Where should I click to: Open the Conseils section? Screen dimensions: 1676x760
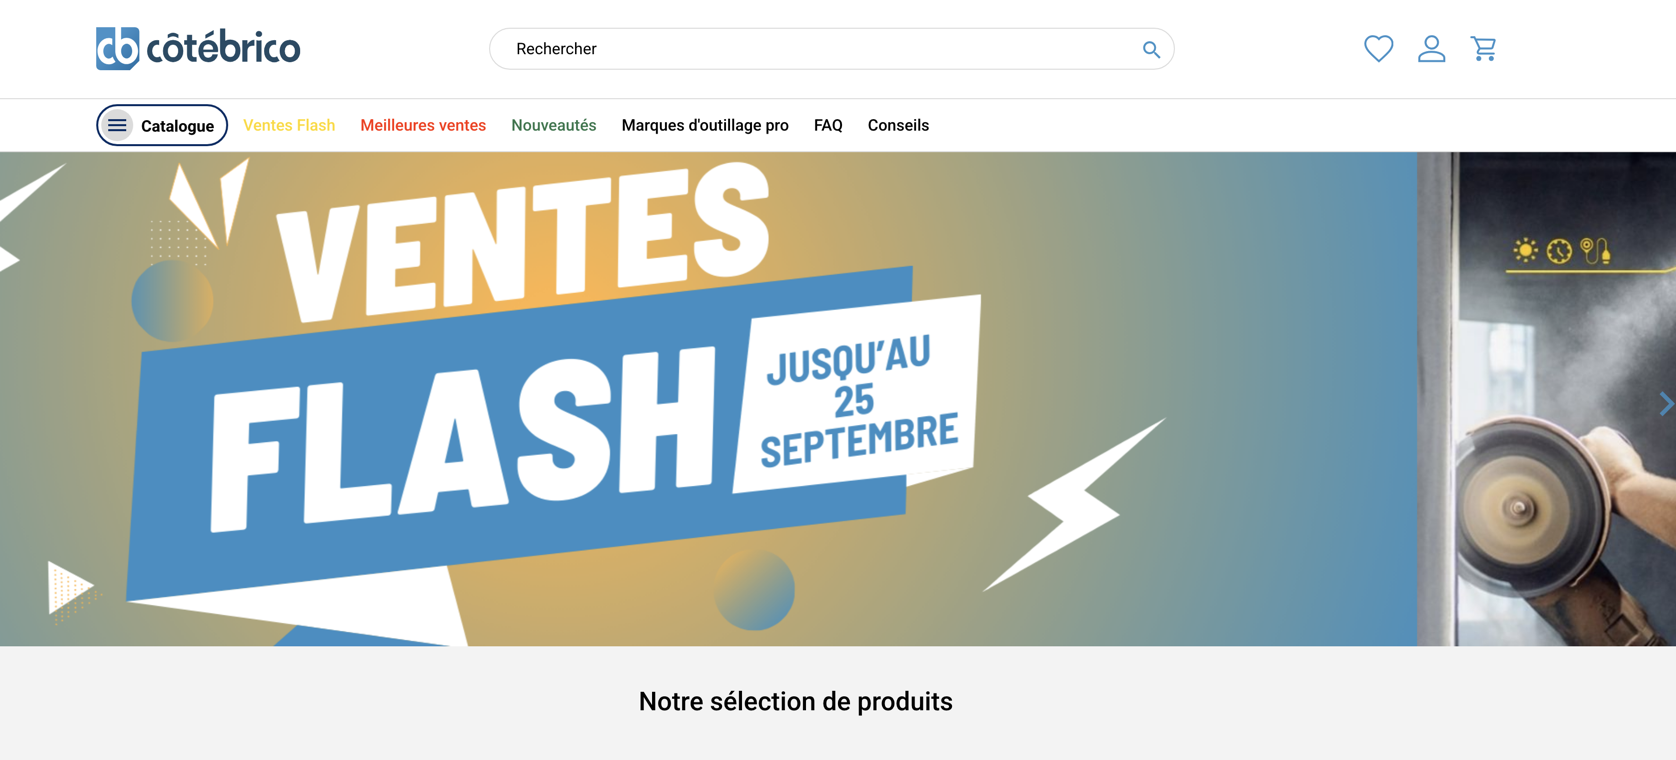pyautogui.click(x=898, y=125)
